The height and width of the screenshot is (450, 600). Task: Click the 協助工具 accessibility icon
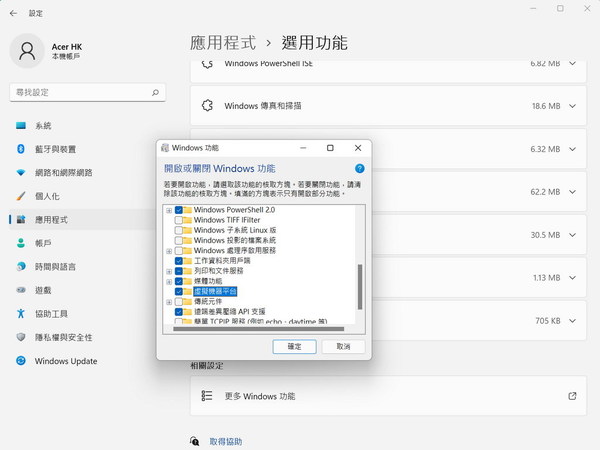point(21,313)
